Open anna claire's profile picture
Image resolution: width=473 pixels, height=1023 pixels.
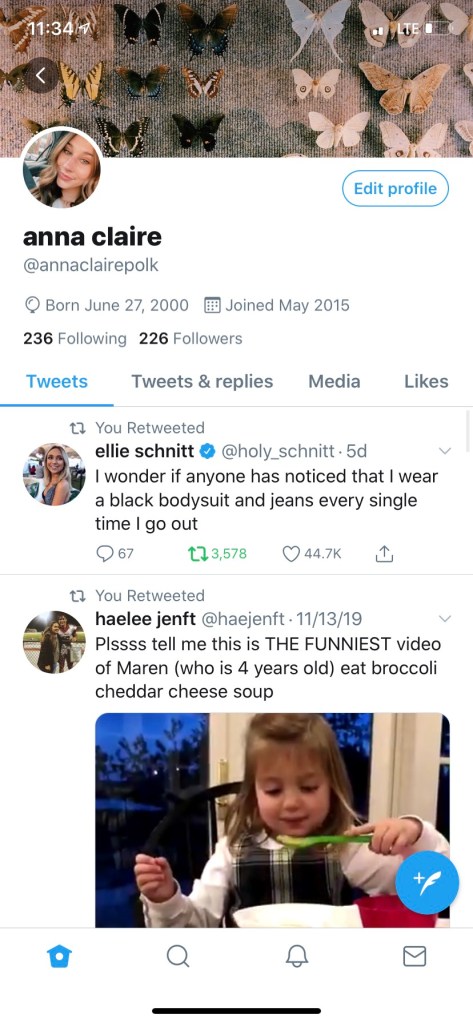[x=61, y=168]
